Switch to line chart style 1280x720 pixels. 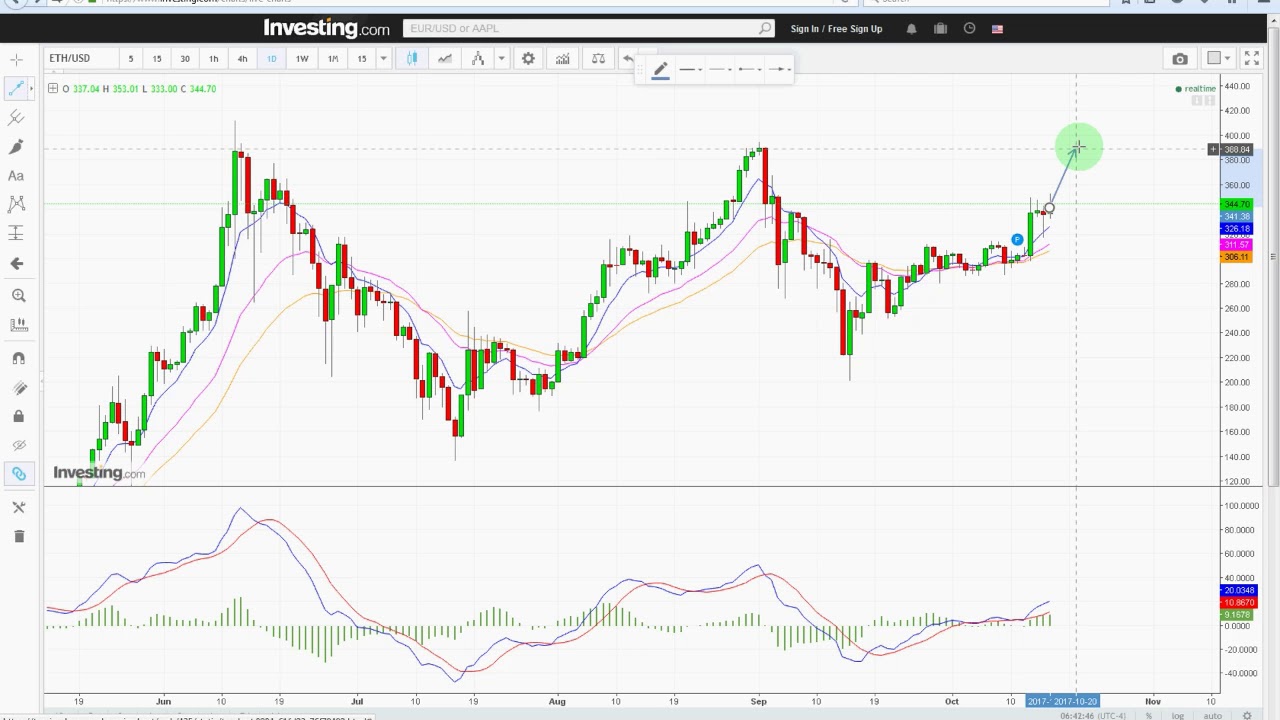(445, 59)
